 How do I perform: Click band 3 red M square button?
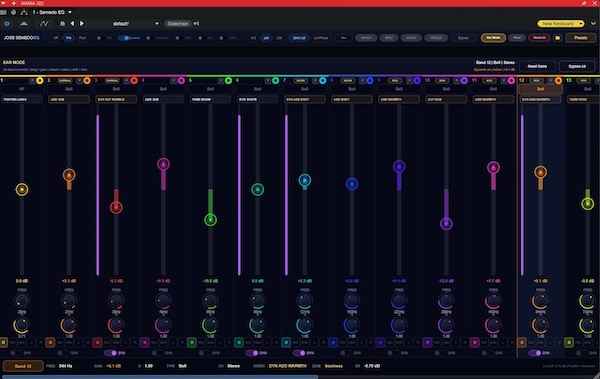97,342
